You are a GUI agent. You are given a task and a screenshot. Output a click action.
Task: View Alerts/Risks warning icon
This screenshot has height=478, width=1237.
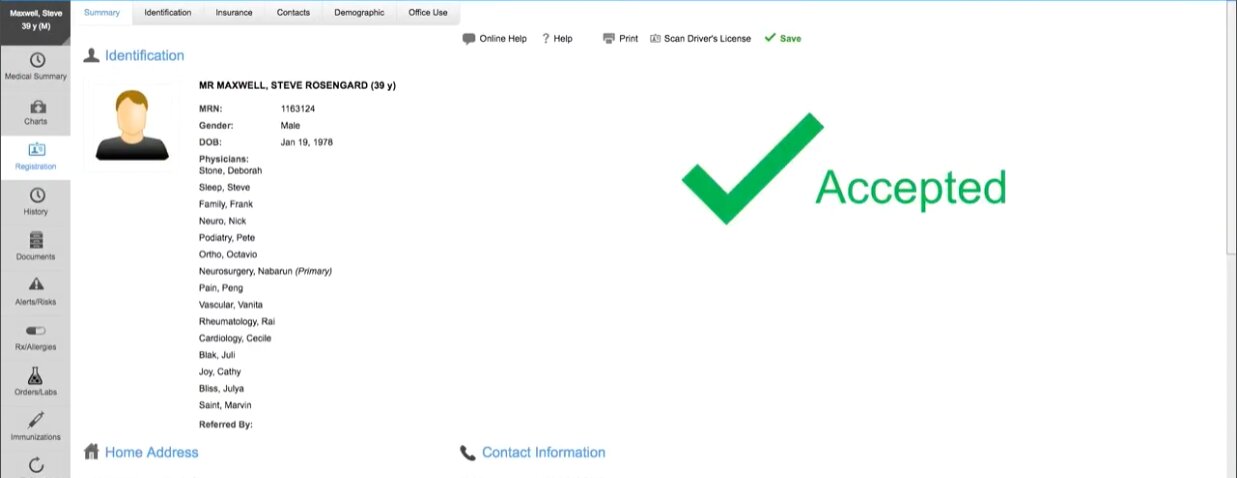tap(35, 287)
